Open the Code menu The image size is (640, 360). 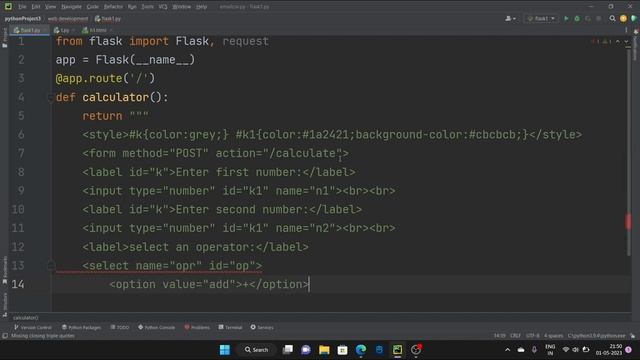(x=93, y=7)
